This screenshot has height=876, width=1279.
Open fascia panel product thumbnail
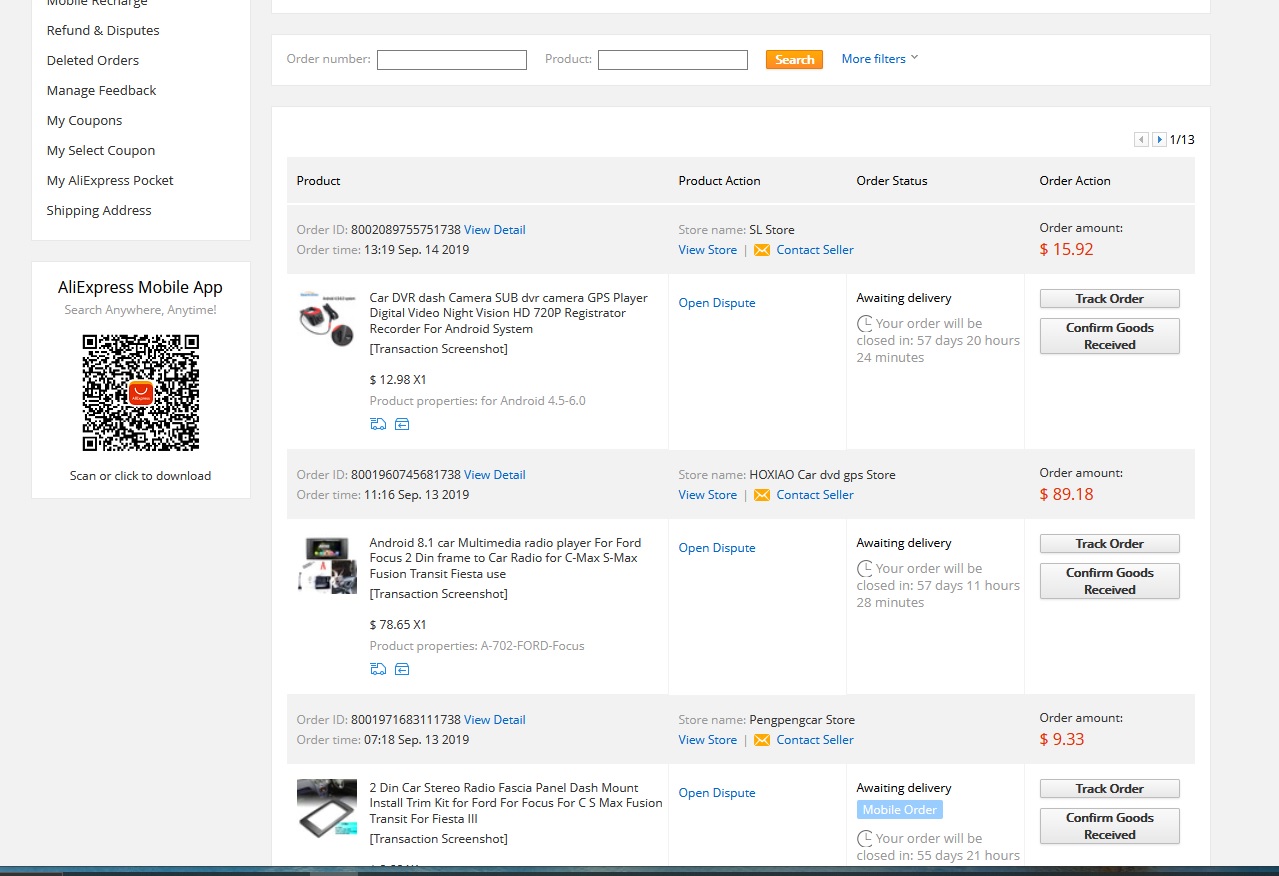point(327,809)
